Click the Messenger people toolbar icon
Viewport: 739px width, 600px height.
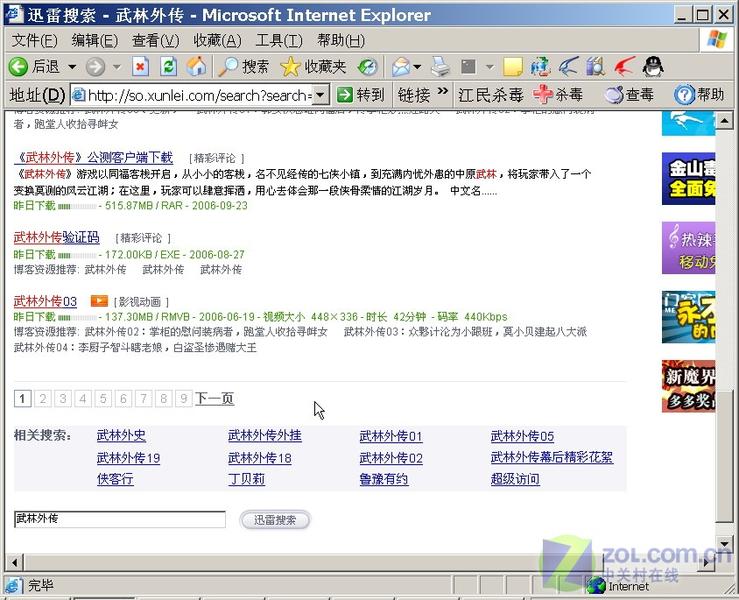tap(540, 66)
